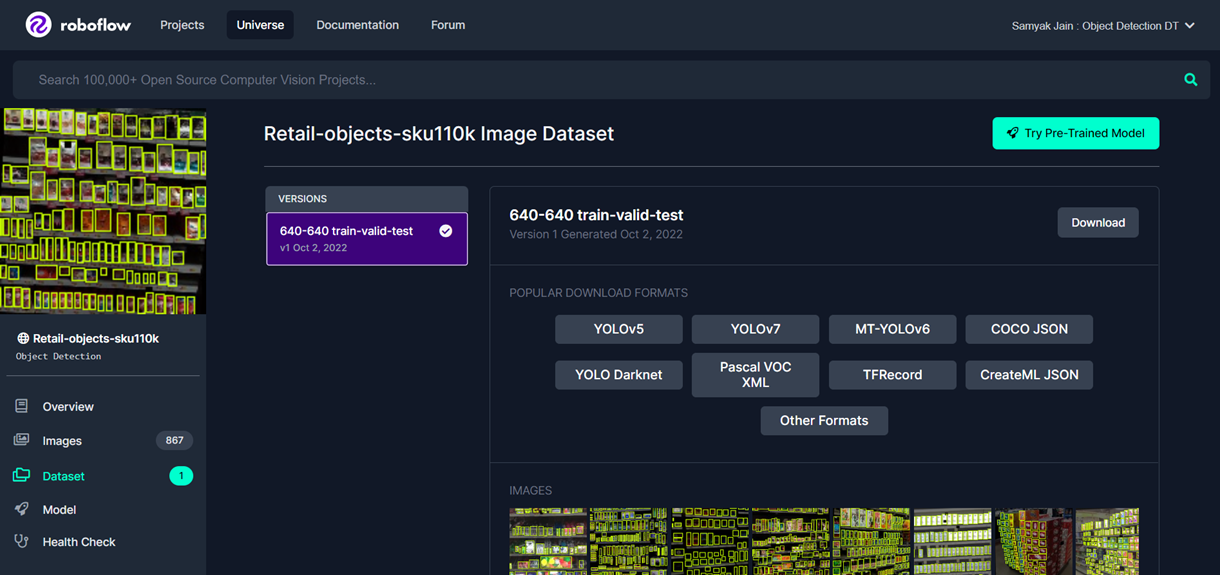This screenshot has width=1220, height=575.
Task: Choose the COCO JSON format
Action: 1029,329
